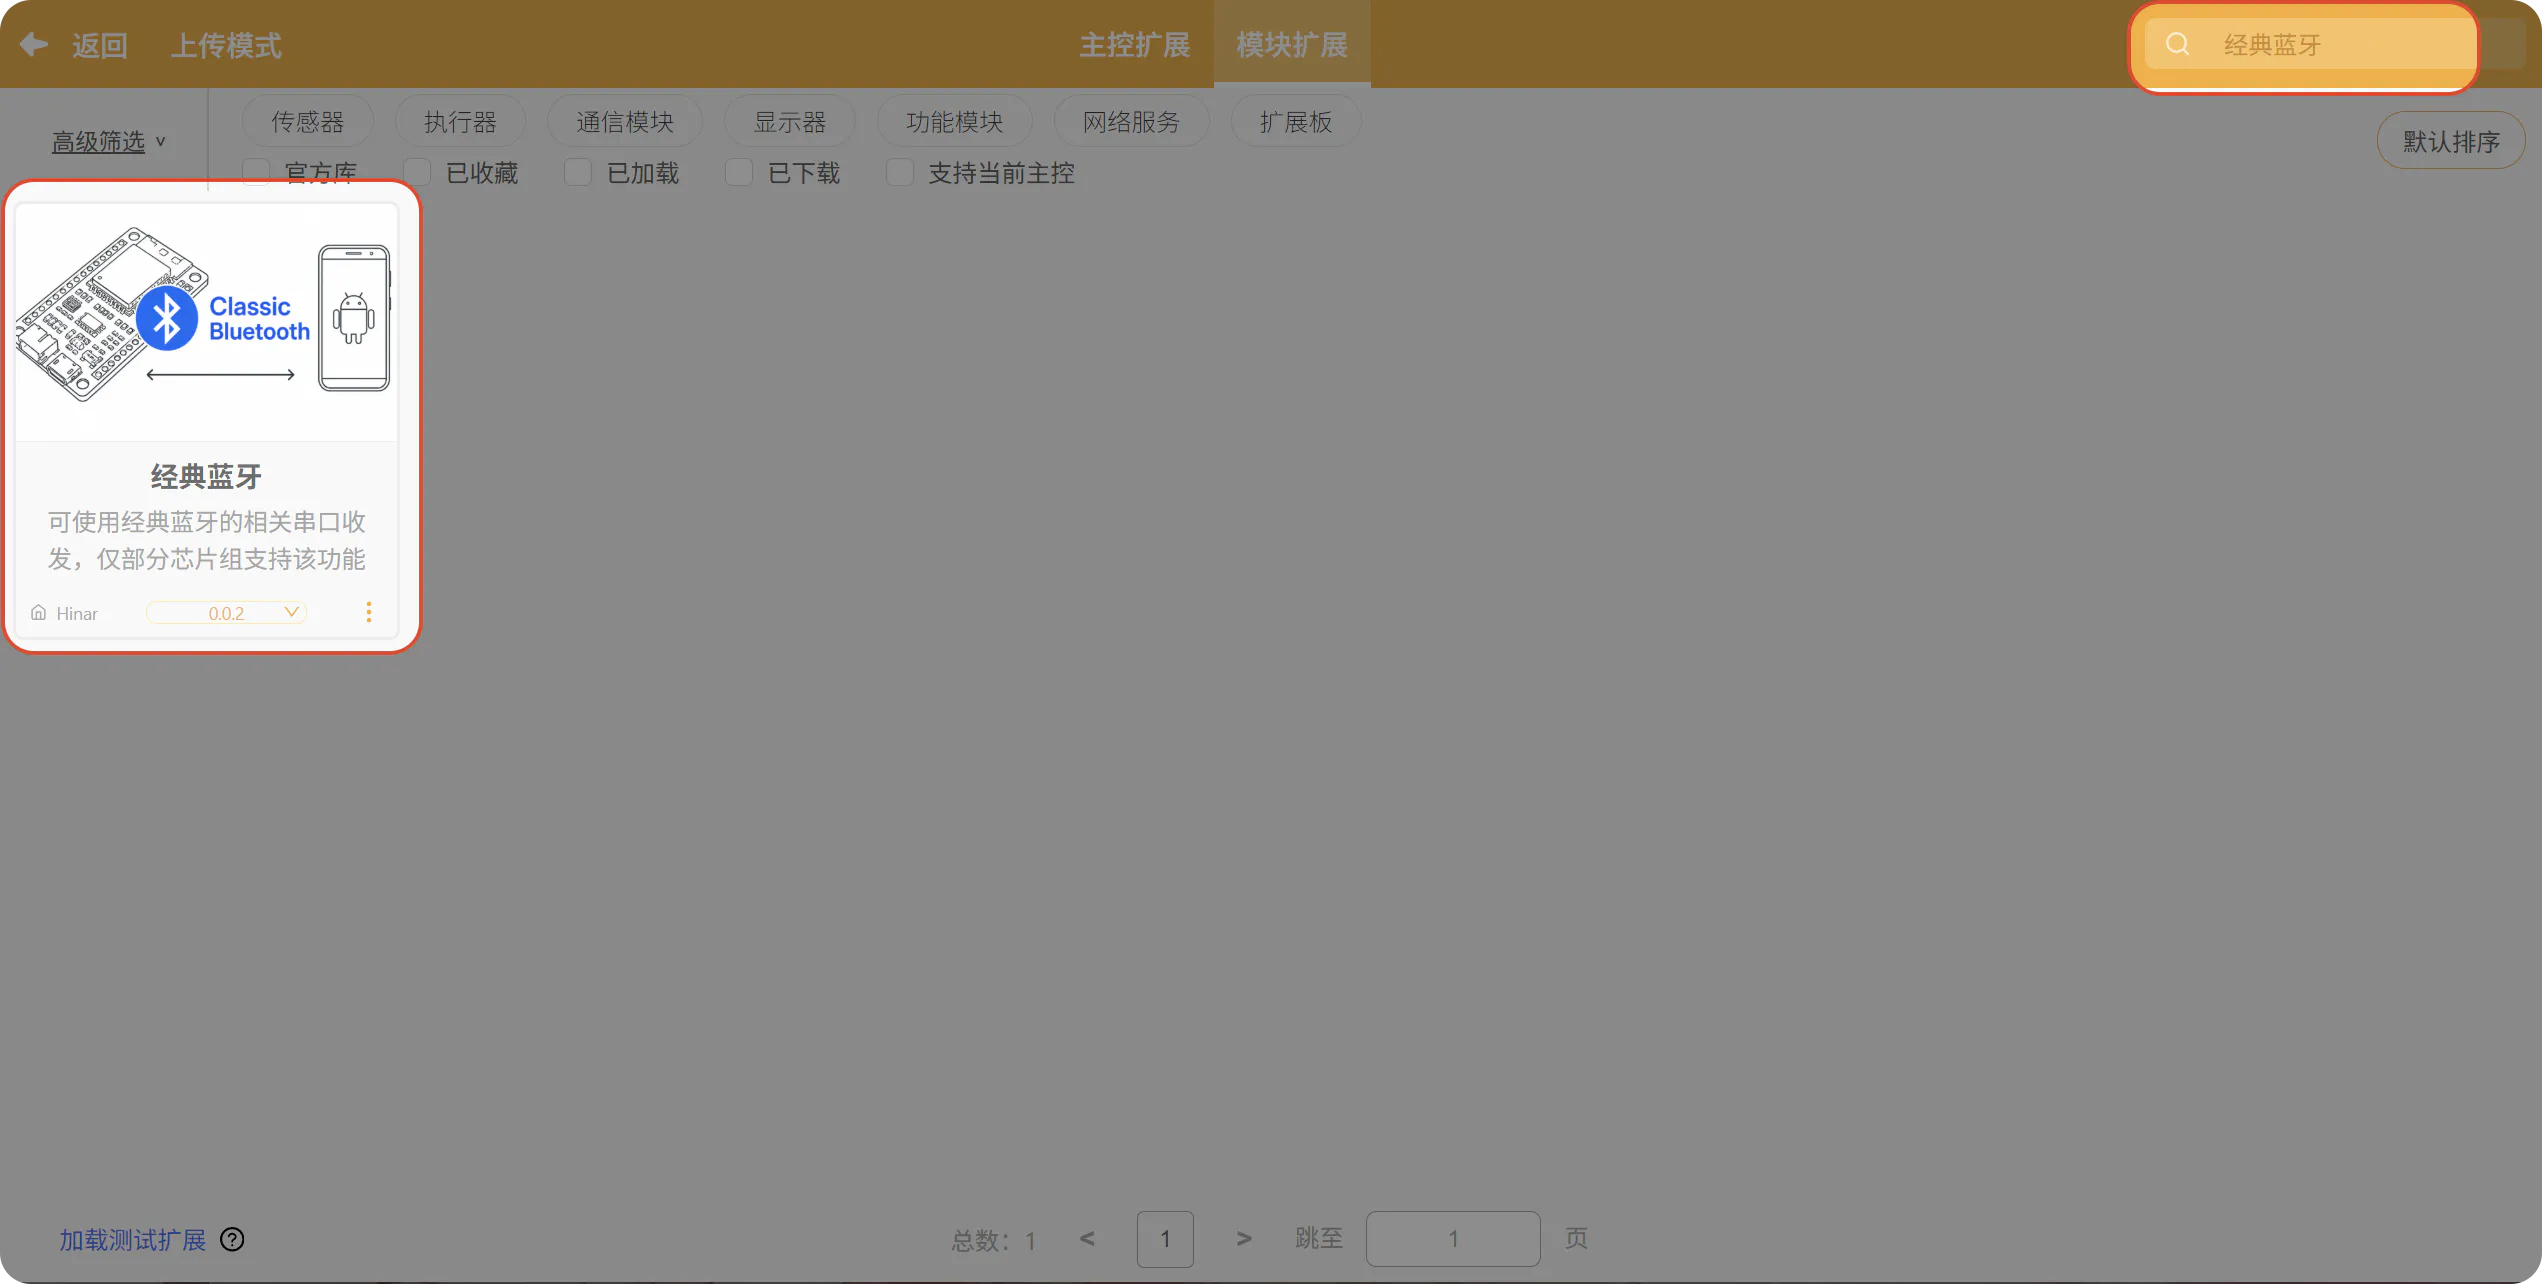Toggle the 官方库 checkbox

pyautogui.click(x=256, y=173)
